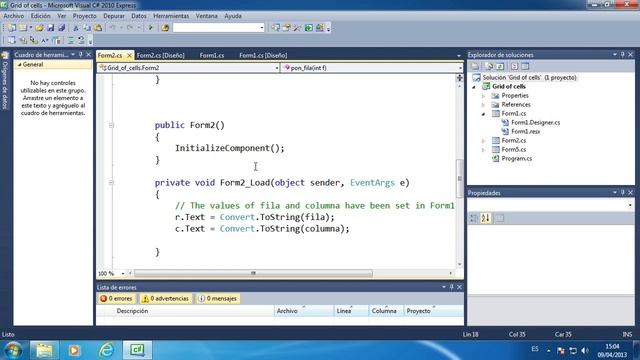
Task: Toggle auto-hide pin on Cuadro de herramientas
Action: tap(81, 55)
